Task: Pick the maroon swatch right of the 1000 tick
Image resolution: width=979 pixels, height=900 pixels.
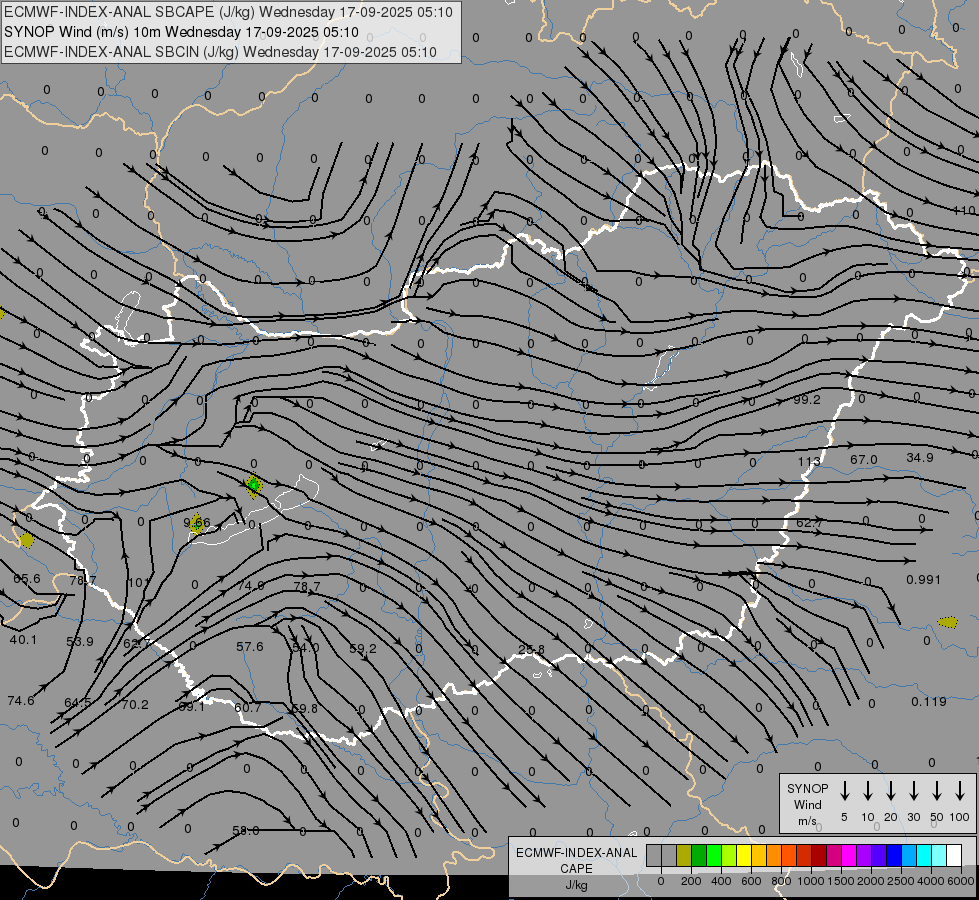Action: [x=819, y=856]
